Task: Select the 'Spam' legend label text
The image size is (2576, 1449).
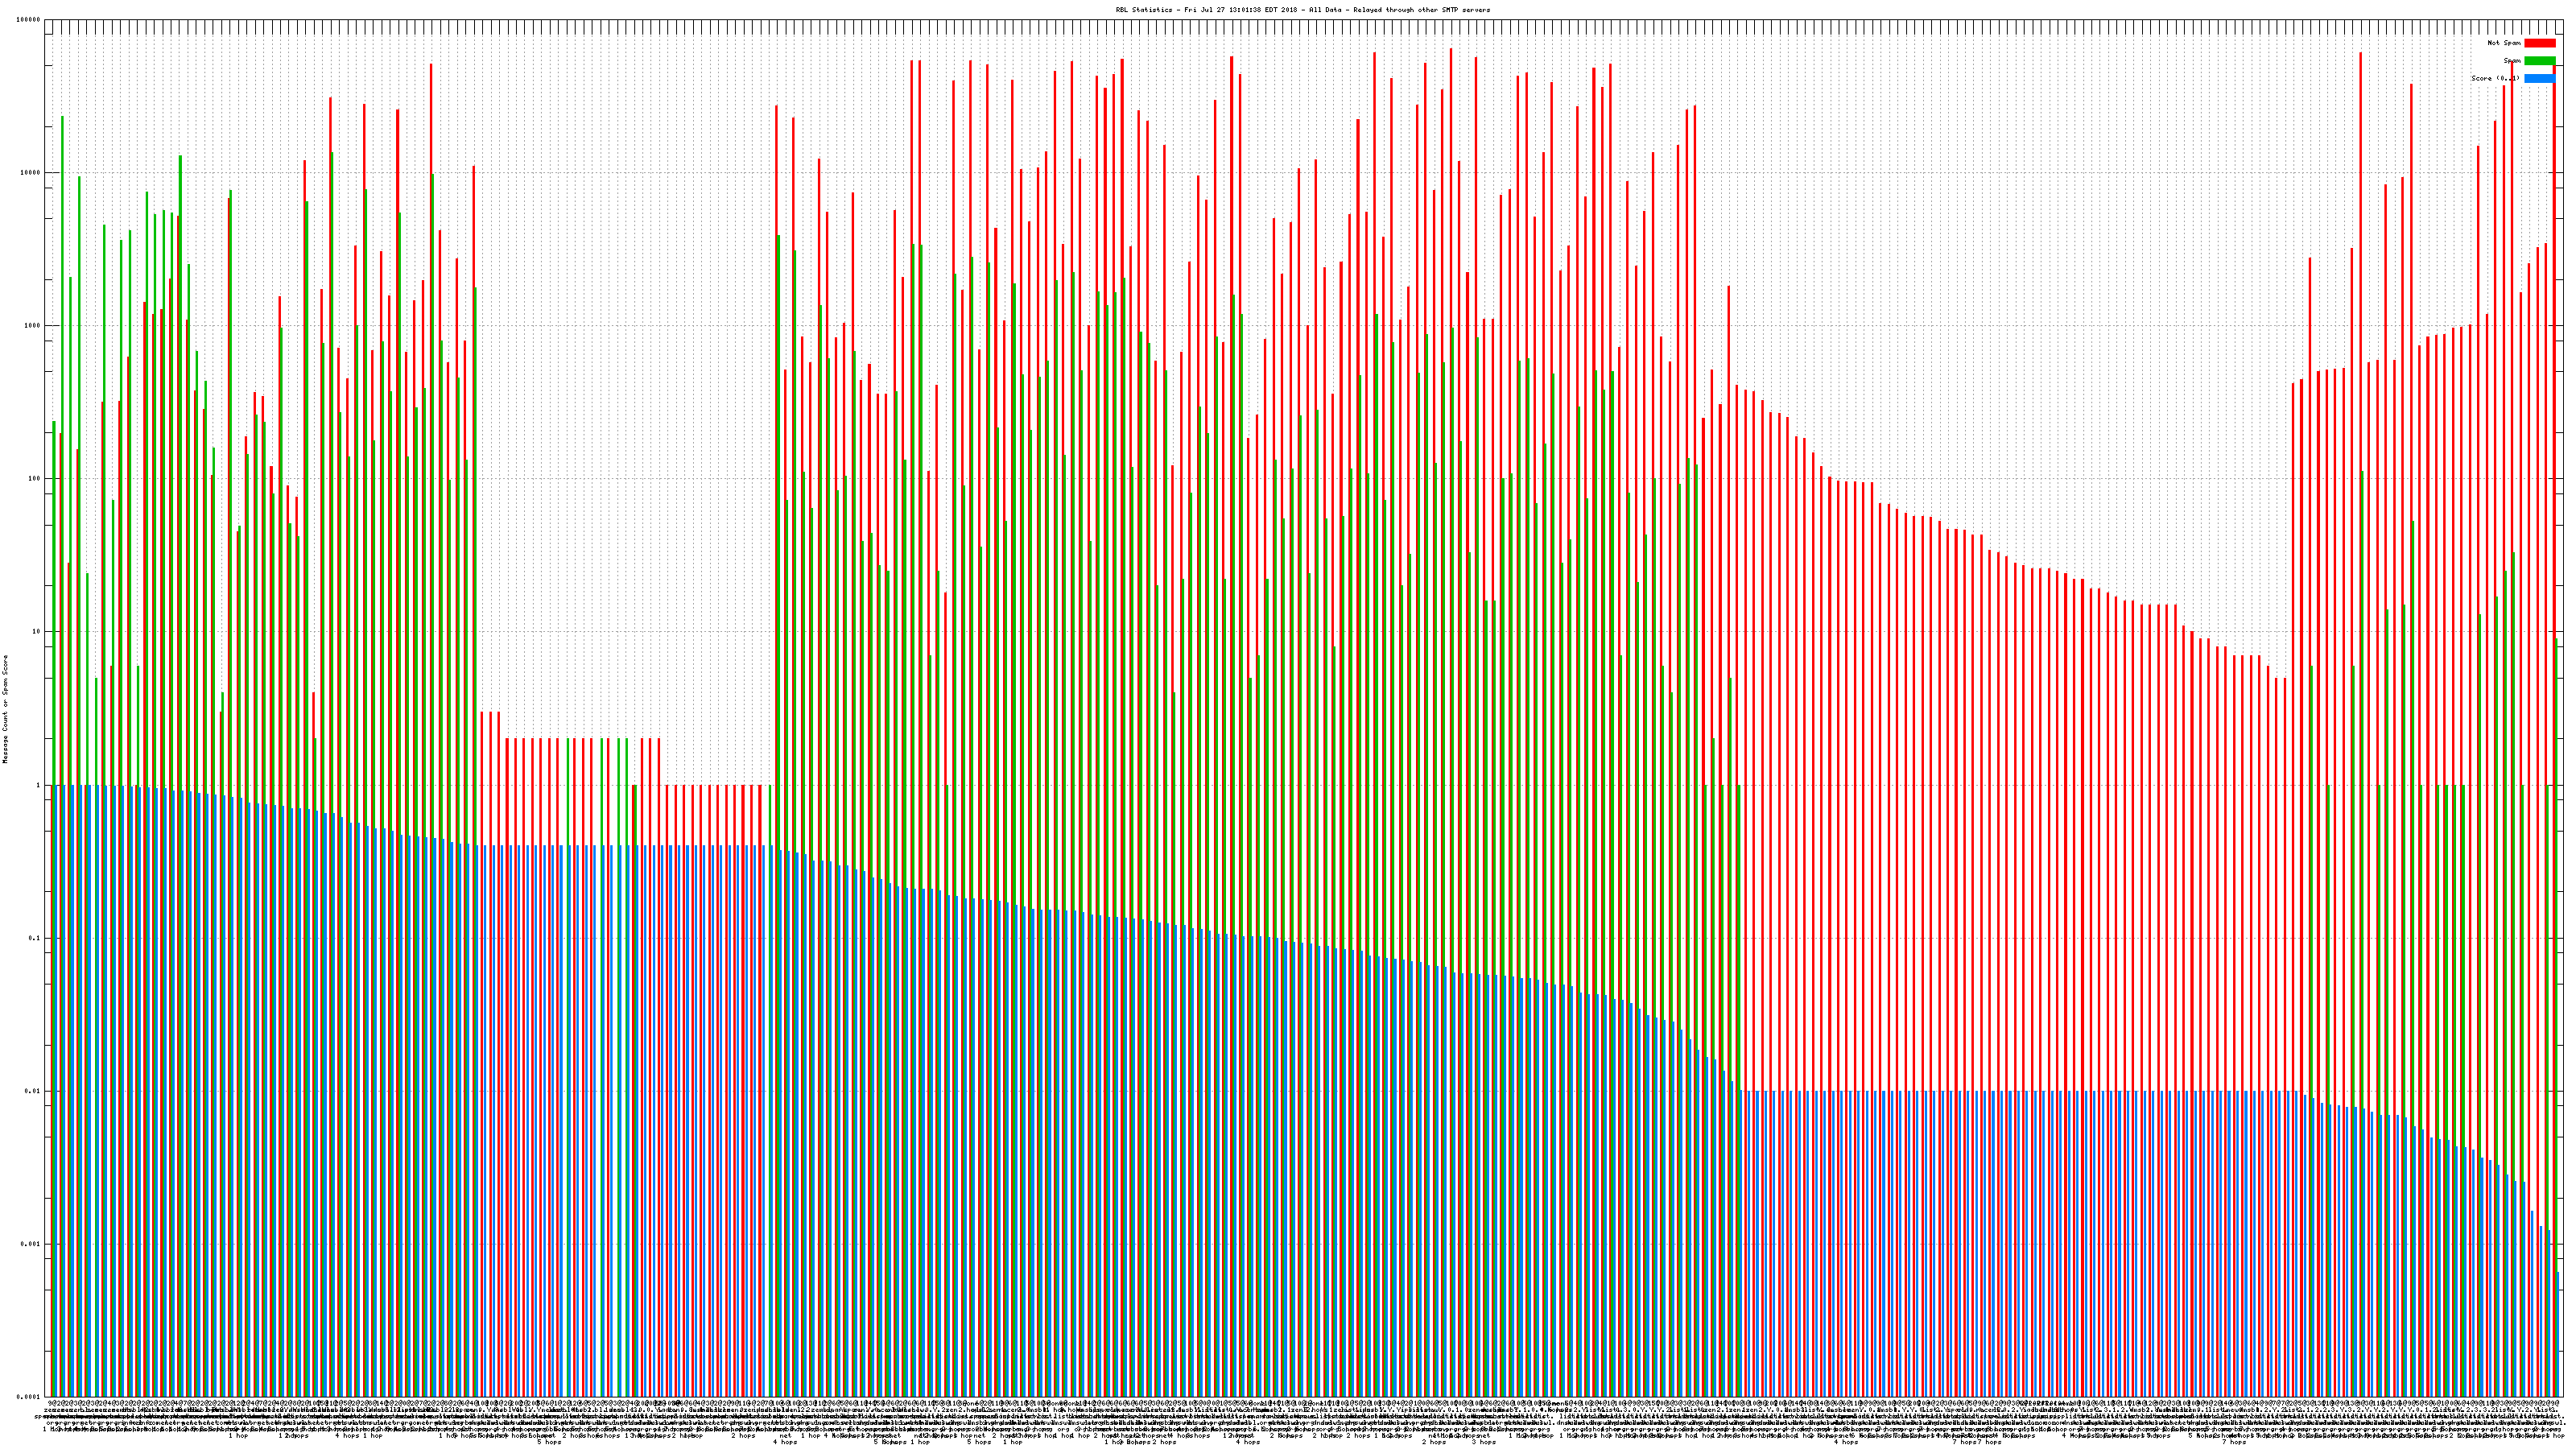Action: pyautogui.click(x=2512, y=61)
